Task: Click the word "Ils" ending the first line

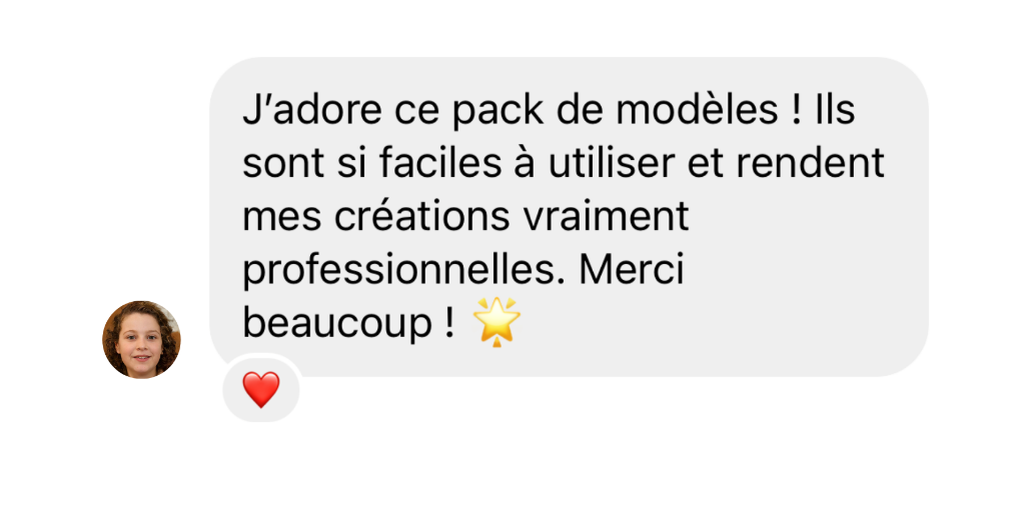Action: pyautogui.click(x=835, y=110)
